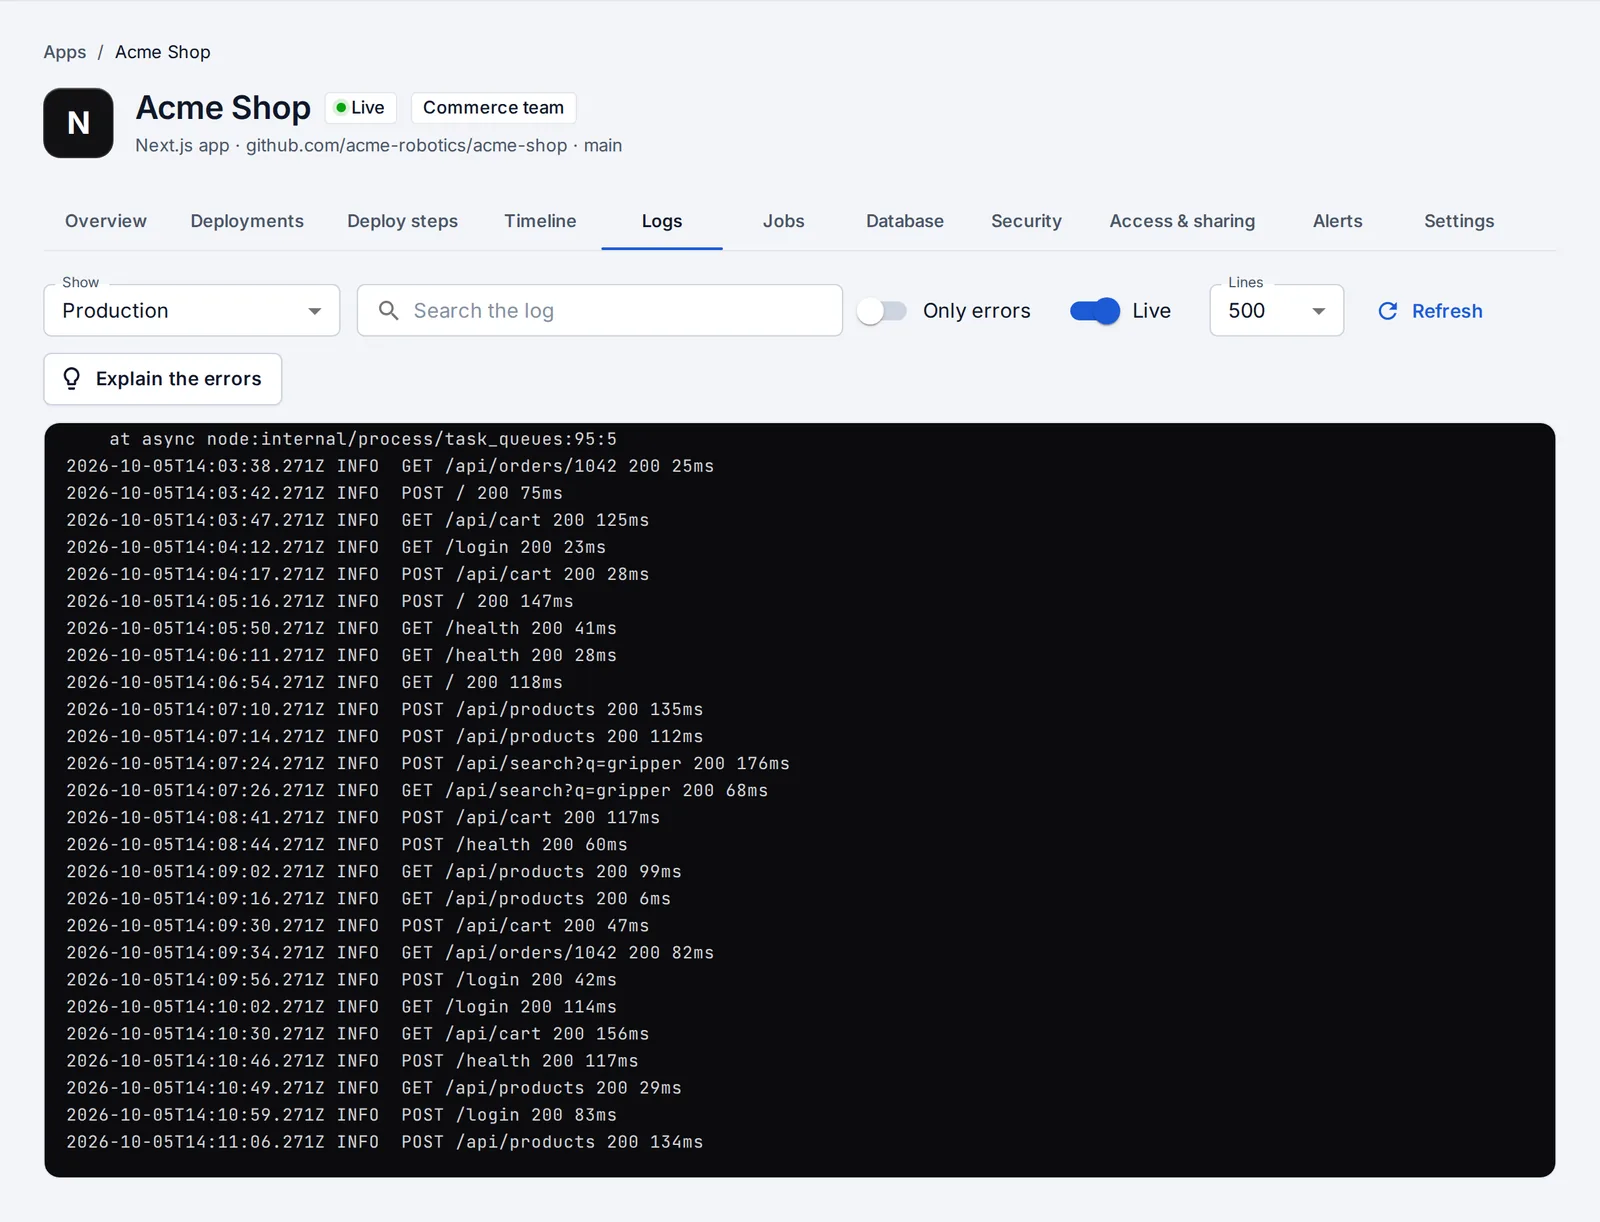Click the Live status badge

360,107
